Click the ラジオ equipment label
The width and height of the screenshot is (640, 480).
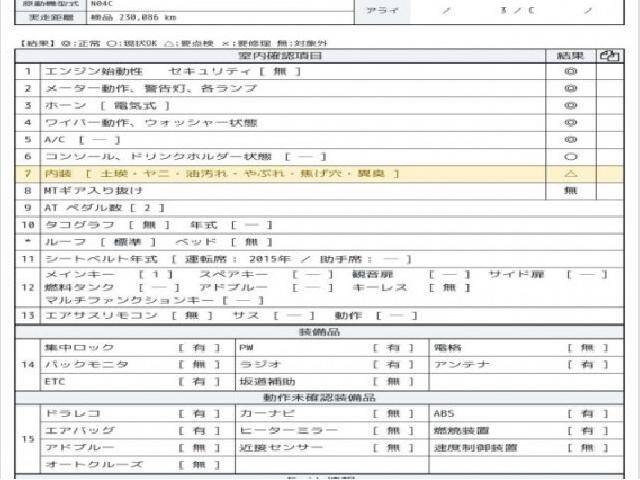coord(260,364)
